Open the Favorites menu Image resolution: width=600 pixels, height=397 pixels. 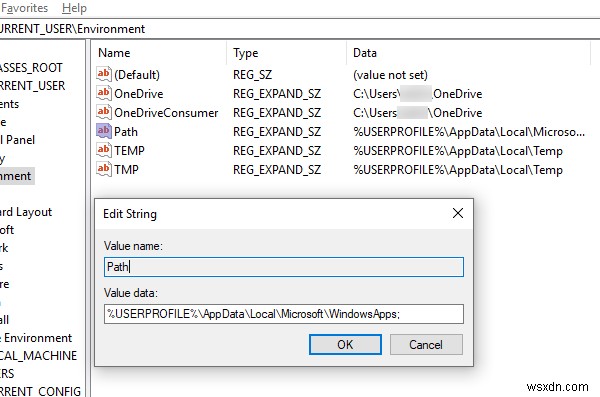click(24, 8)
